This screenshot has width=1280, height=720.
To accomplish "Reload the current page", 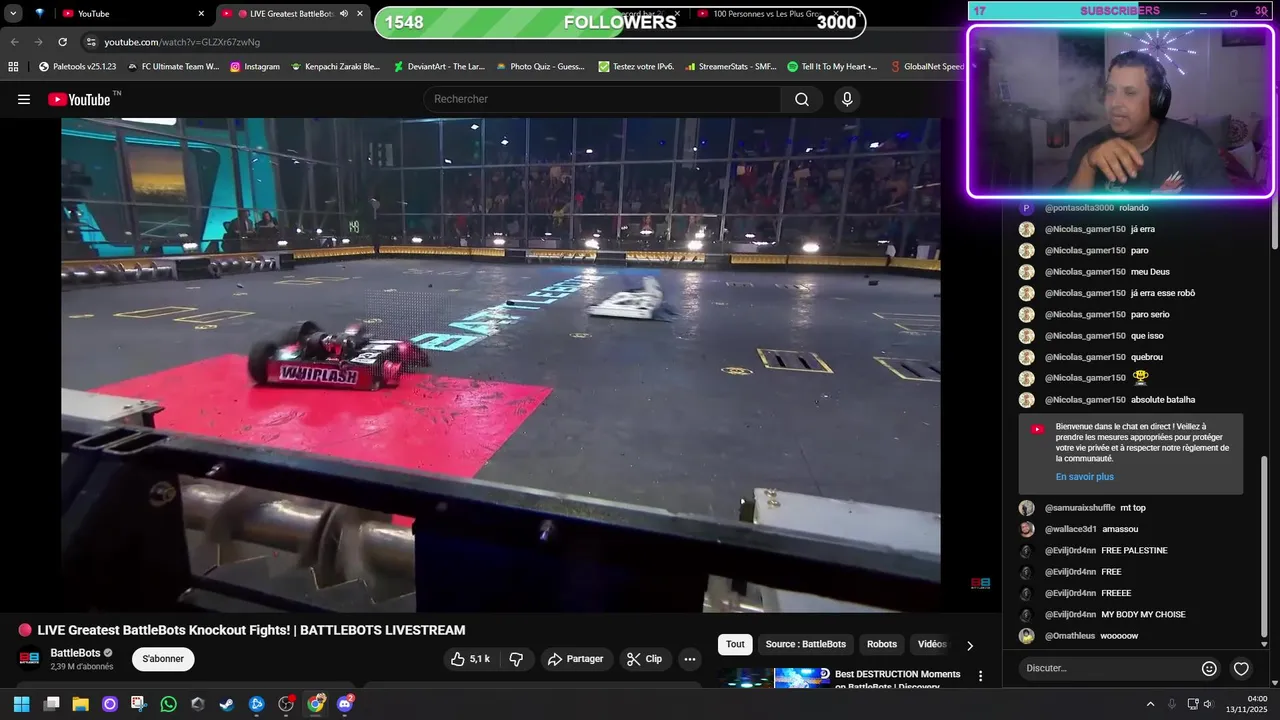I will [x=62, y=42].
